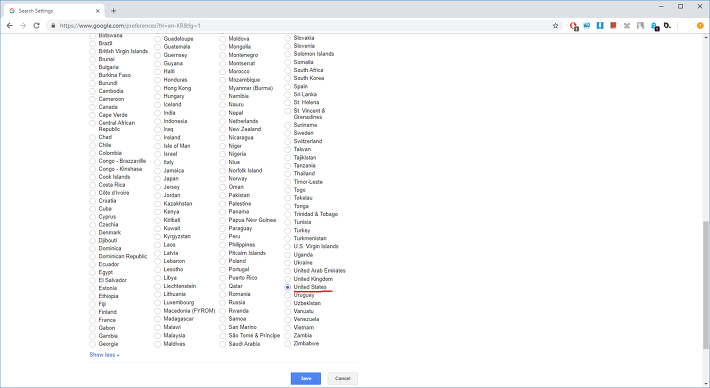The image size is (710, 388).
Task: Select the United Kingdom region
Action: click(288, 279)
